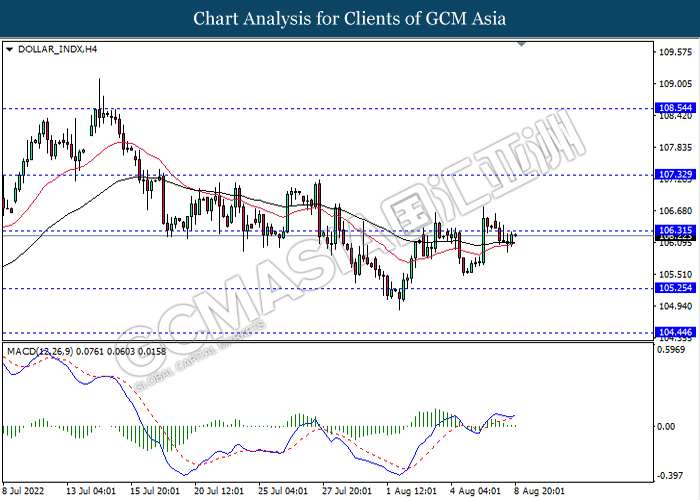The height and width of the screenshot is (500, 700).
Task: Open the DOLLAR_INDX,H4 symbol dropdown arrow
Action: pyautogui.click(x=9, y=50)
